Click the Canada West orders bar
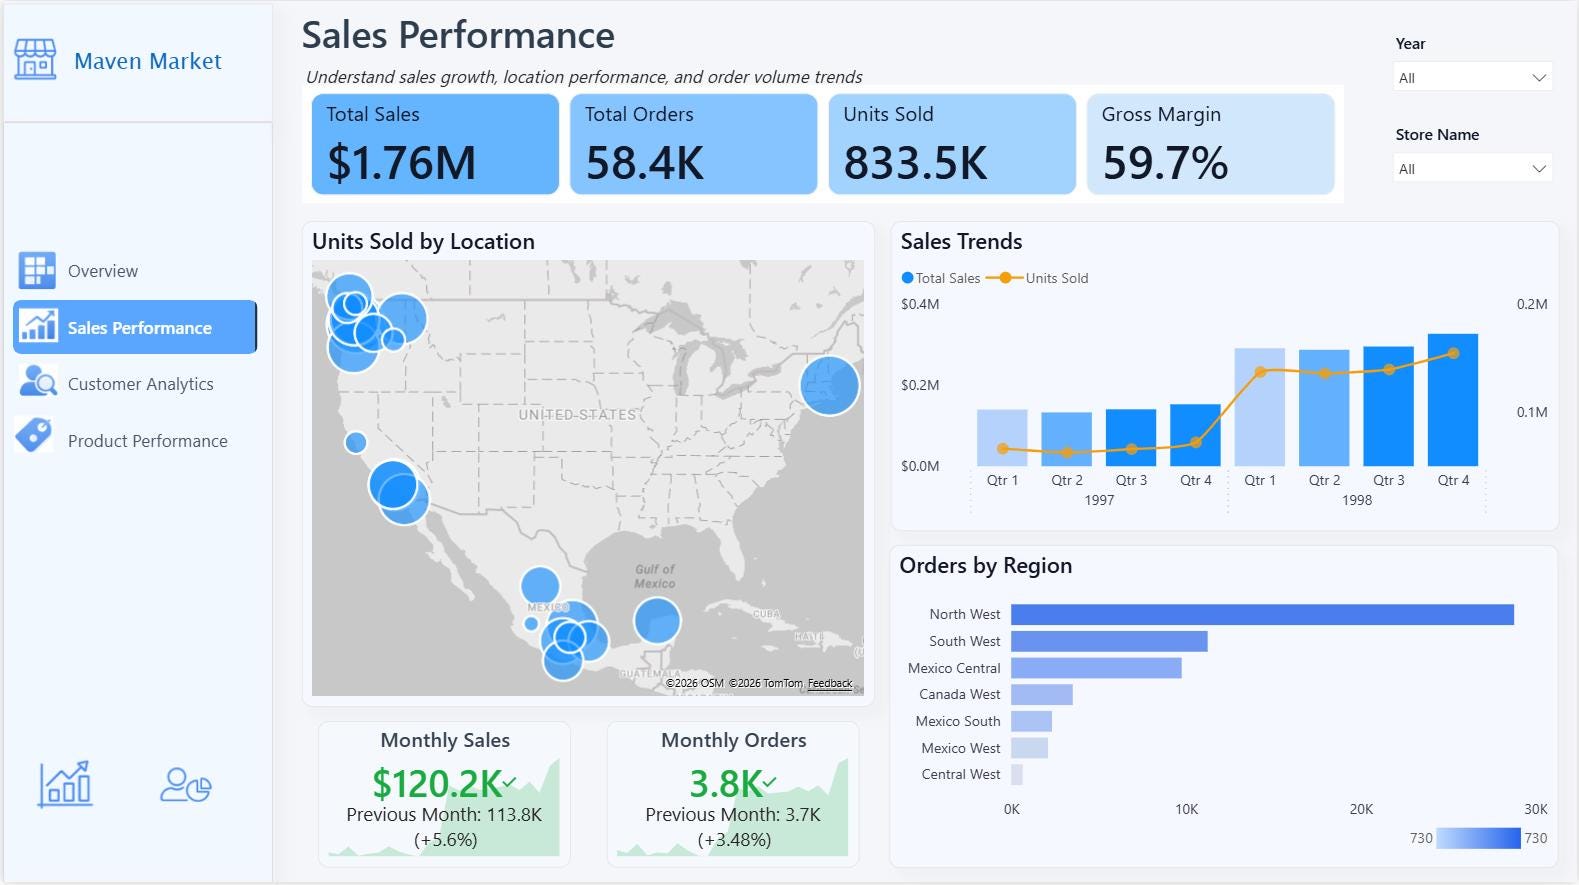The width and height of the screenshot is (1579, 885). coord(1042,694)
